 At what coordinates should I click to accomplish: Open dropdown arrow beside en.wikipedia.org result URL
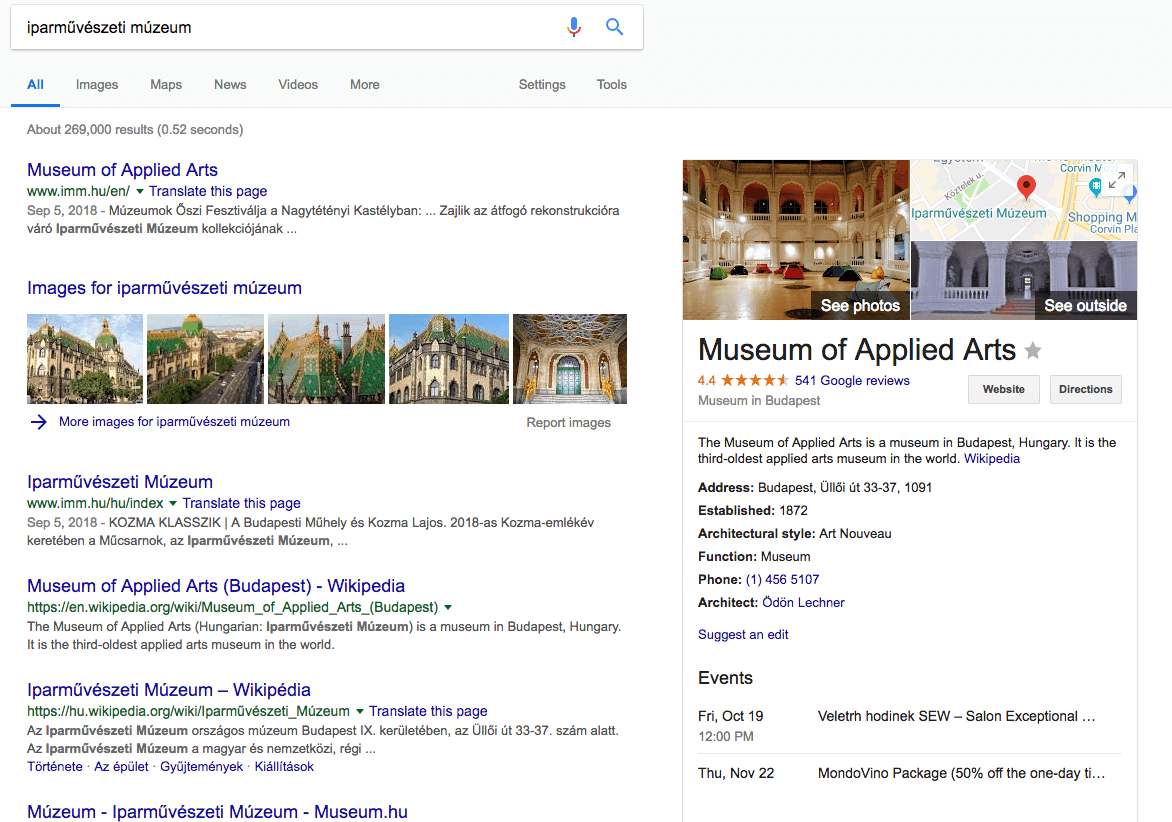[x=448, y=608]
